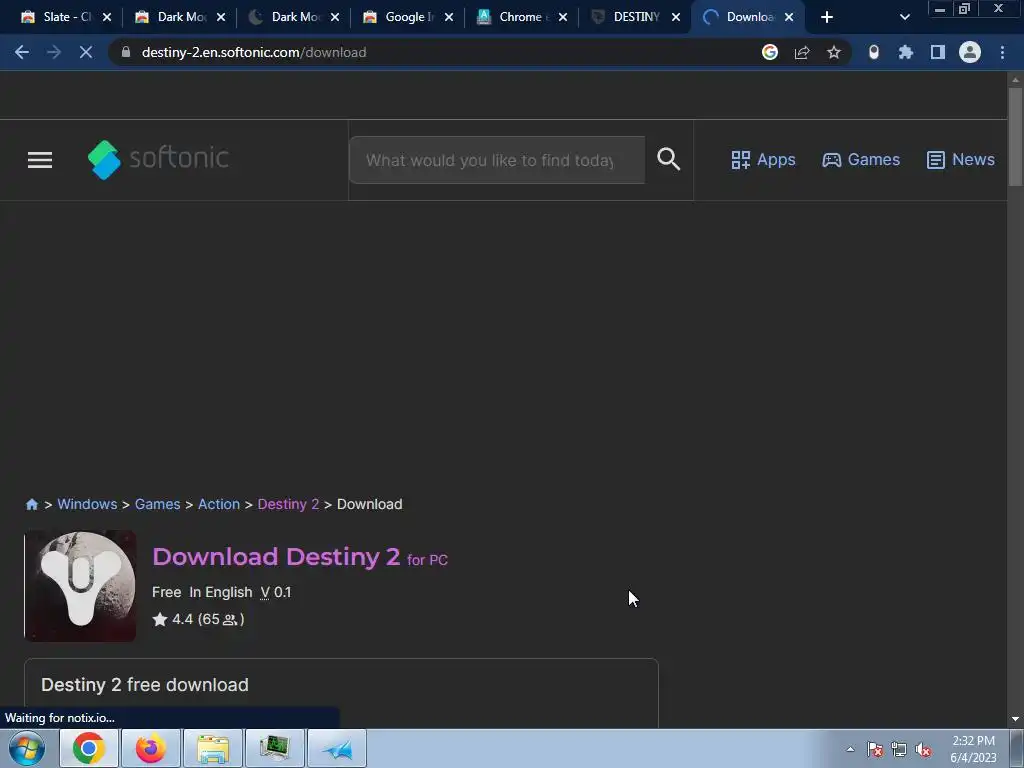Click the muted volume tray icon
This screenshot has height=768, width=1024.
[923, 749]
